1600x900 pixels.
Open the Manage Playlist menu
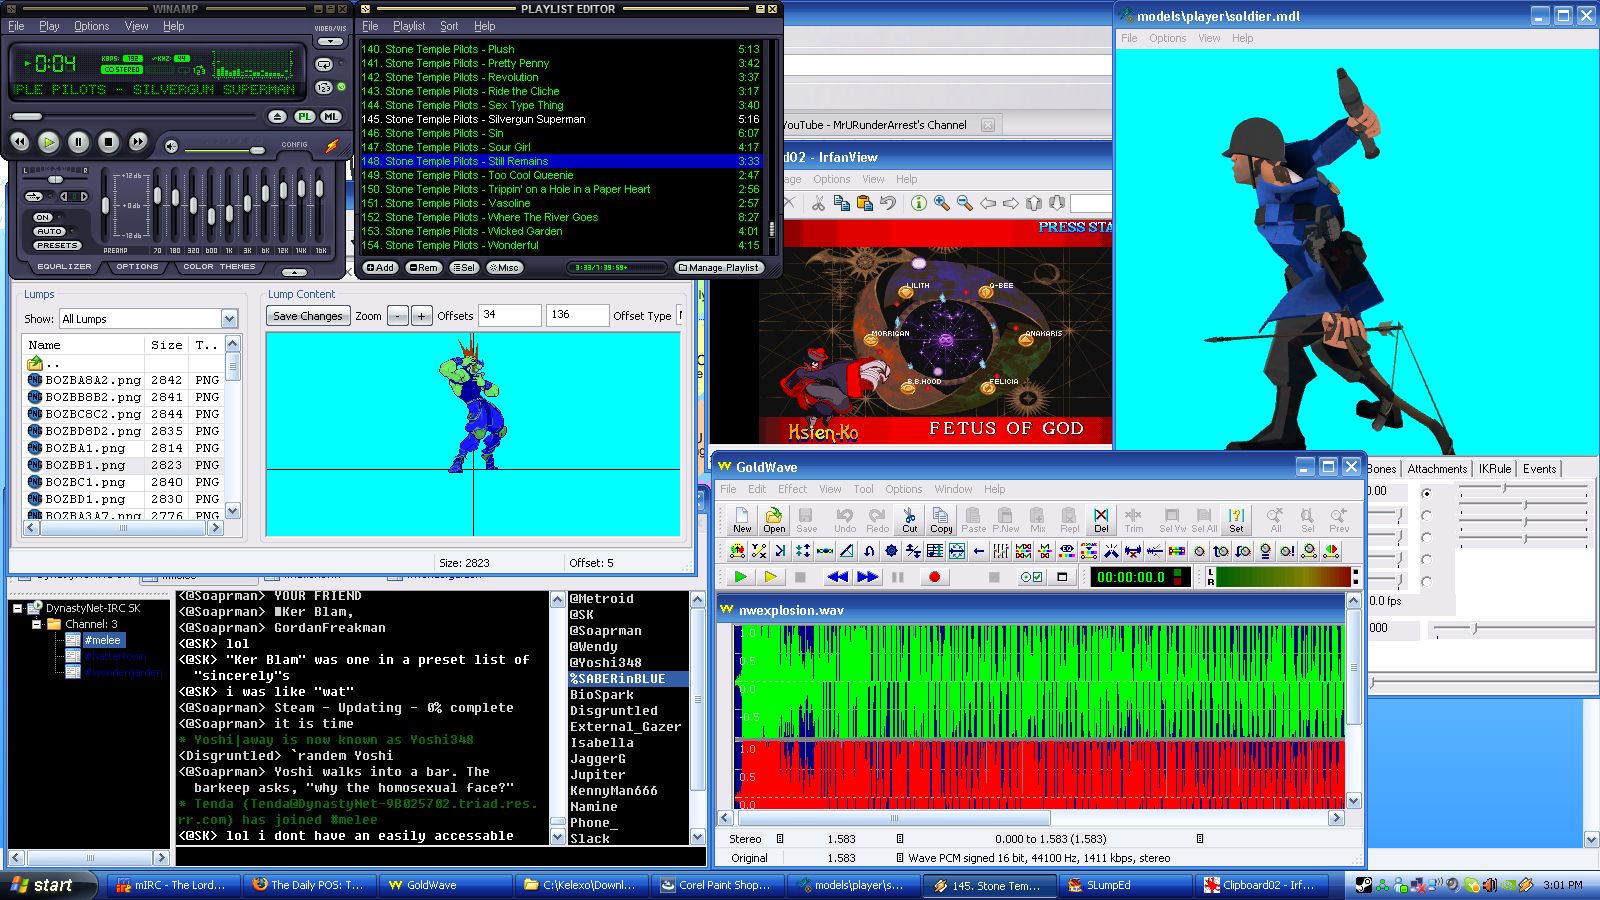pyautogui.click(x=719, y=268)
